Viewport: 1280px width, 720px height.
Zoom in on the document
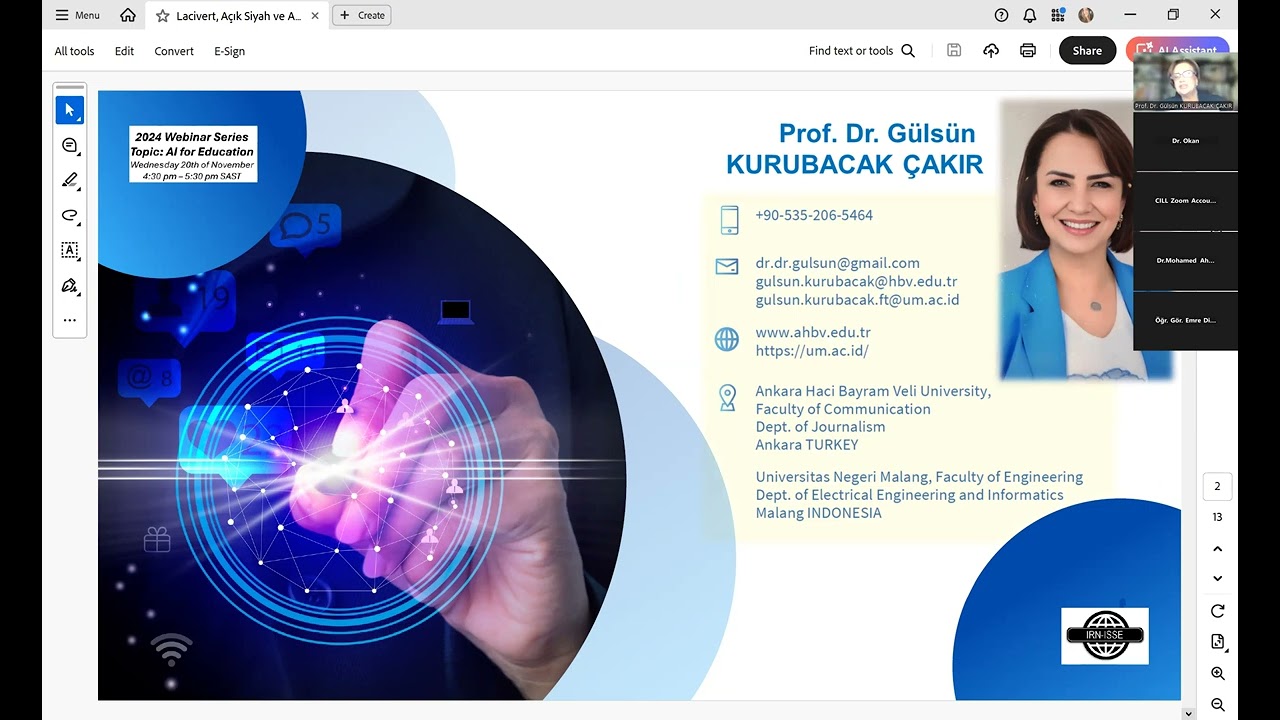pyautogui.click(x=1217, y=674)
